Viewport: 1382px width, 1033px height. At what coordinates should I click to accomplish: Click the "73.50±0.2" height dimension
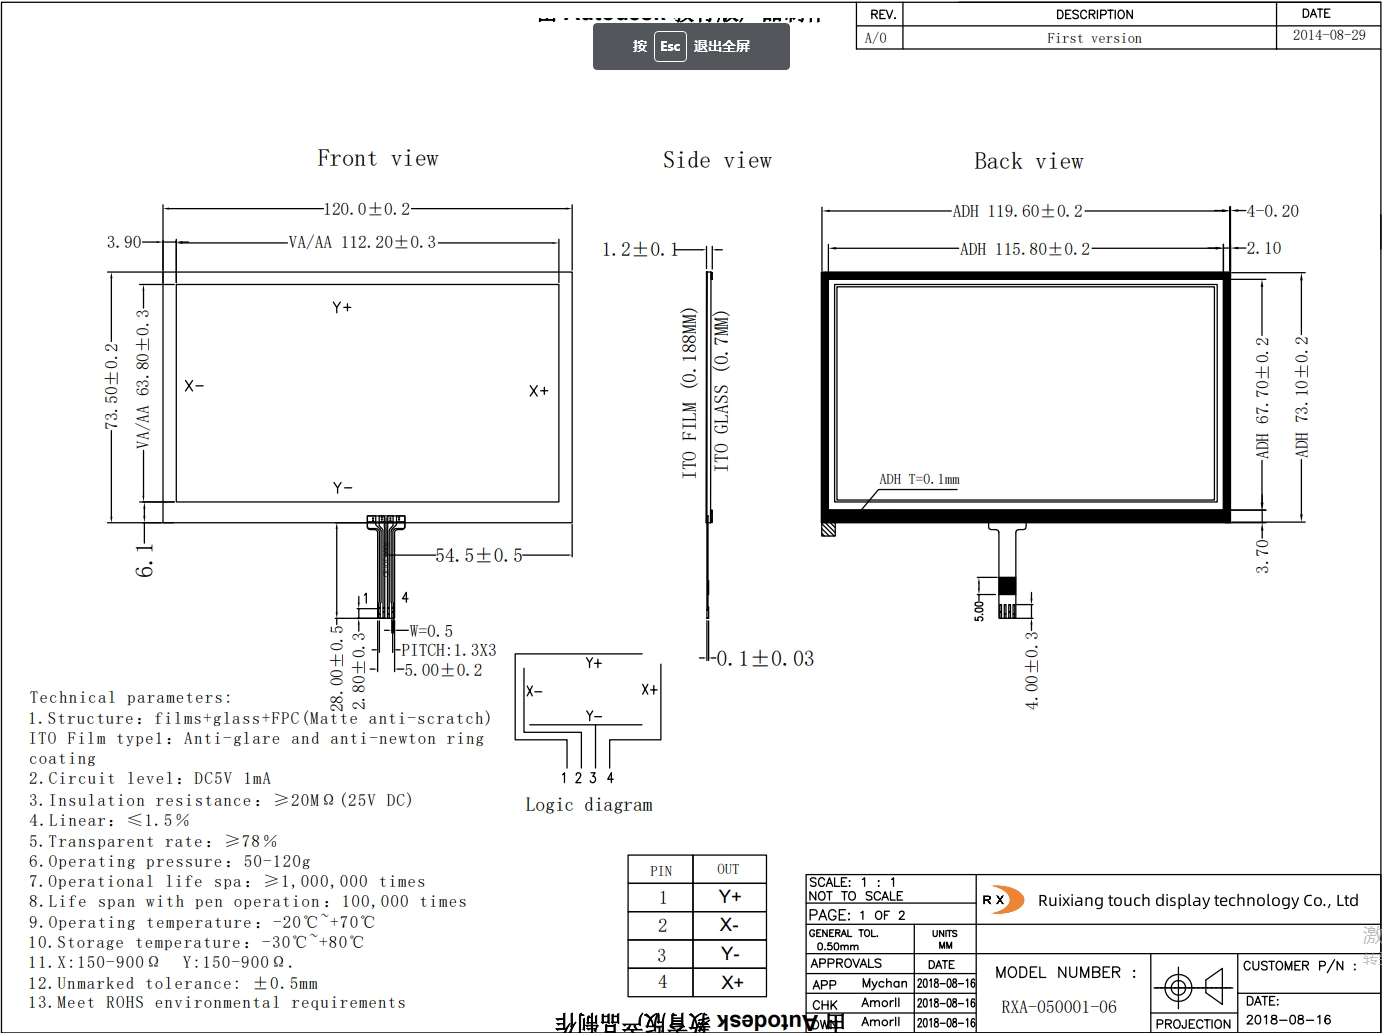tap(112, 387)
